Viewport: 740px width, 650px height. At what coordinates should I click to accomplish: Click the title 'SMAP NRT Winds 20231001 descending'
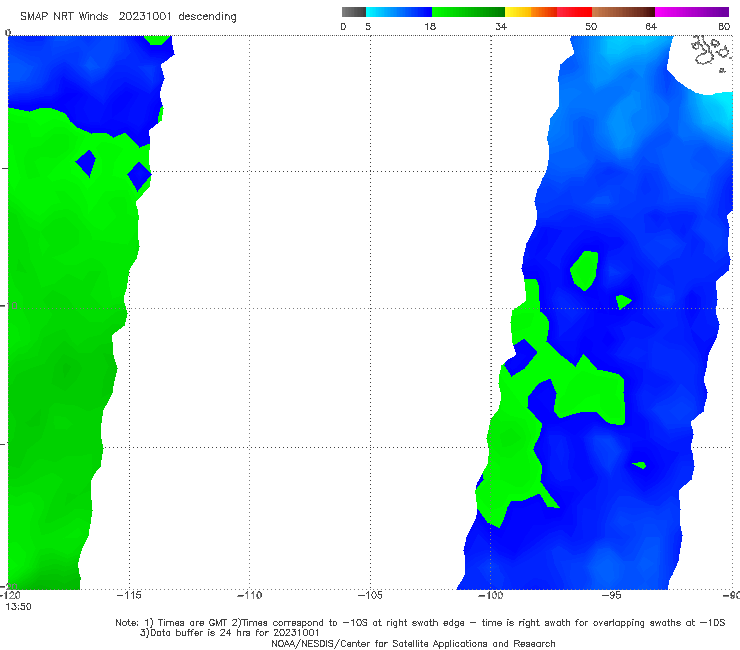128,17
